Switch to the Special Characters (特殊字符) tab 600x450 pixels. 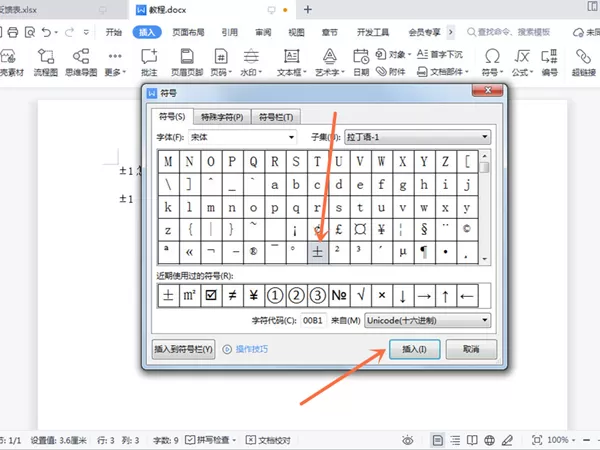coord(222,117)
